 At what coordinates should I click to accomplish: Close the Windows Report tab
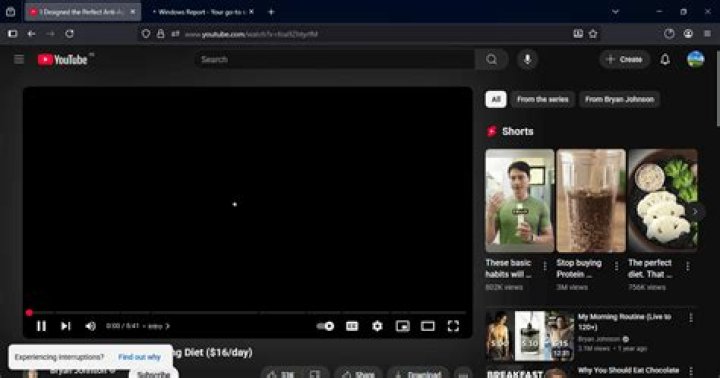click(x=251, y=12)
